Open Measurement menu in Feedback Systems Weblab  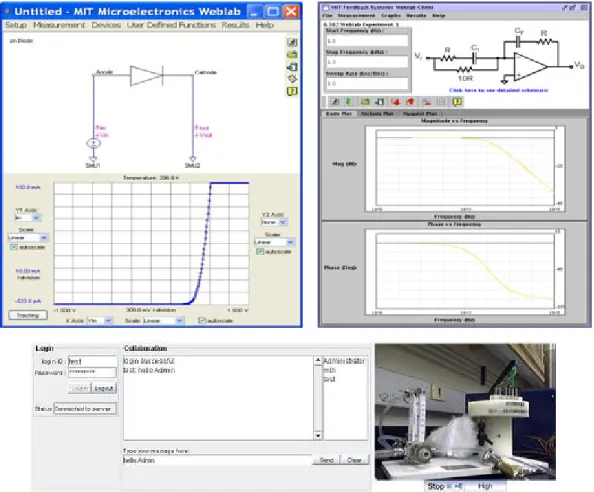click(356, 16)
